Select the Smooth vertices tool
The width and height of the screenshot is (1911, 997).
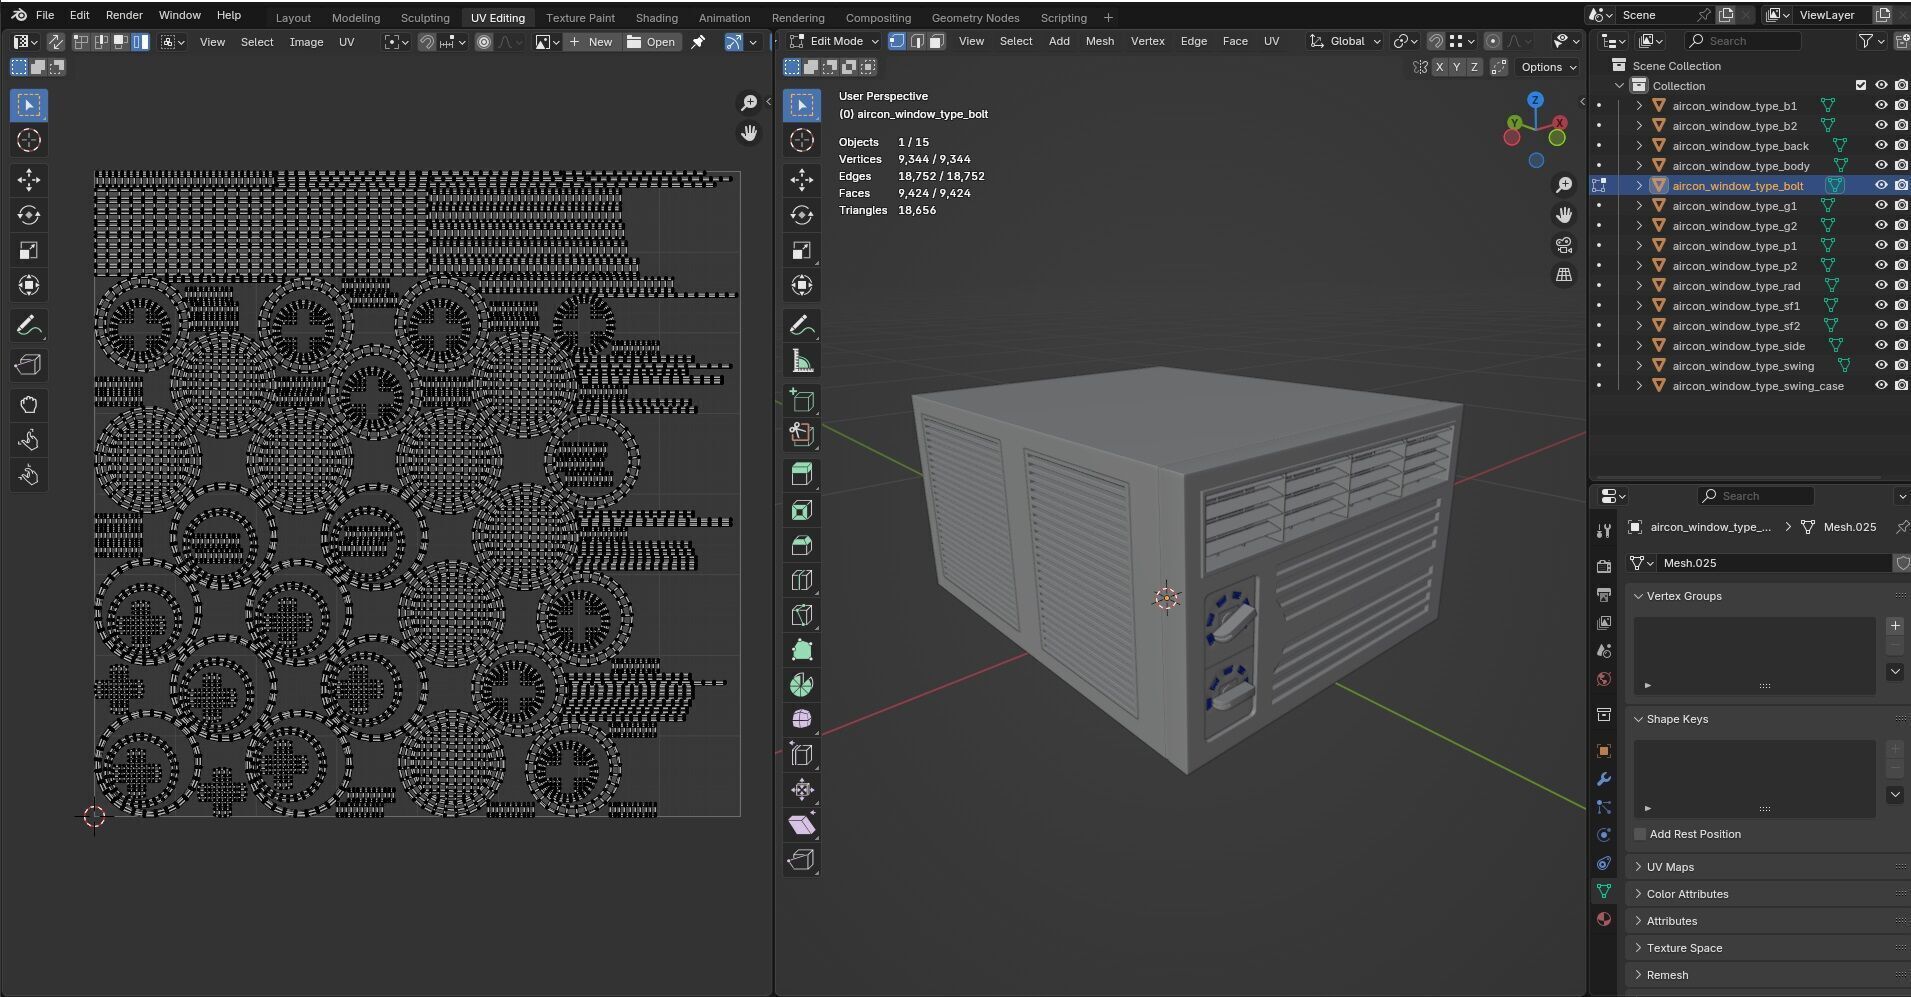802,719
